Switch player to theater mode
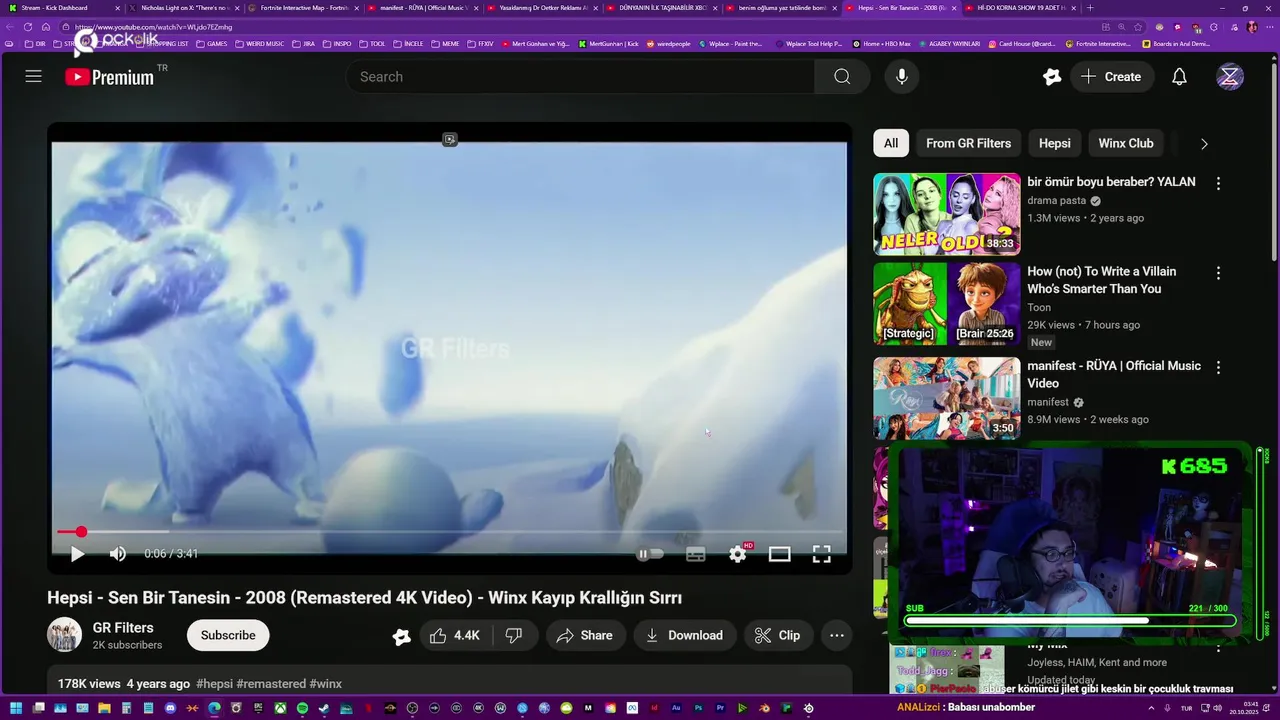The height and width of the screenshot is (720, 1280). pyautogui.click(x=779, y=554)
